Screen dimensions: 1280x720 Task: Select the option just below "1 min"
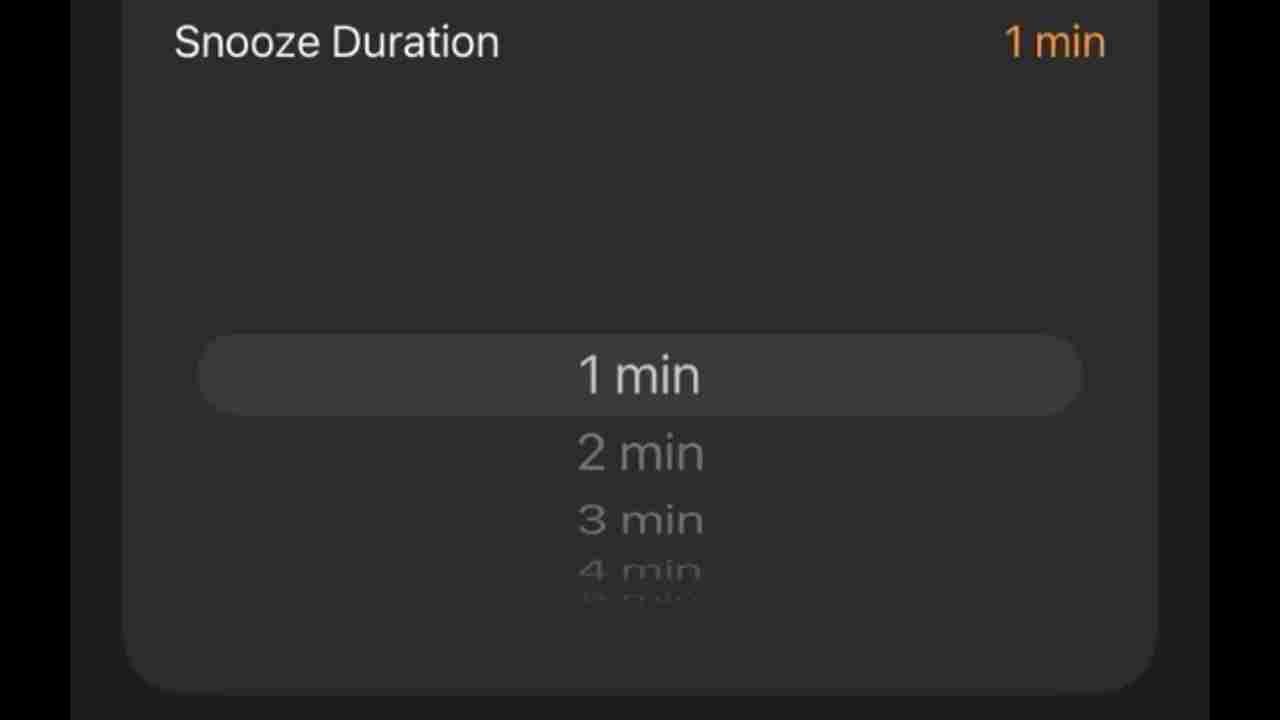click(x=640, y=454)
